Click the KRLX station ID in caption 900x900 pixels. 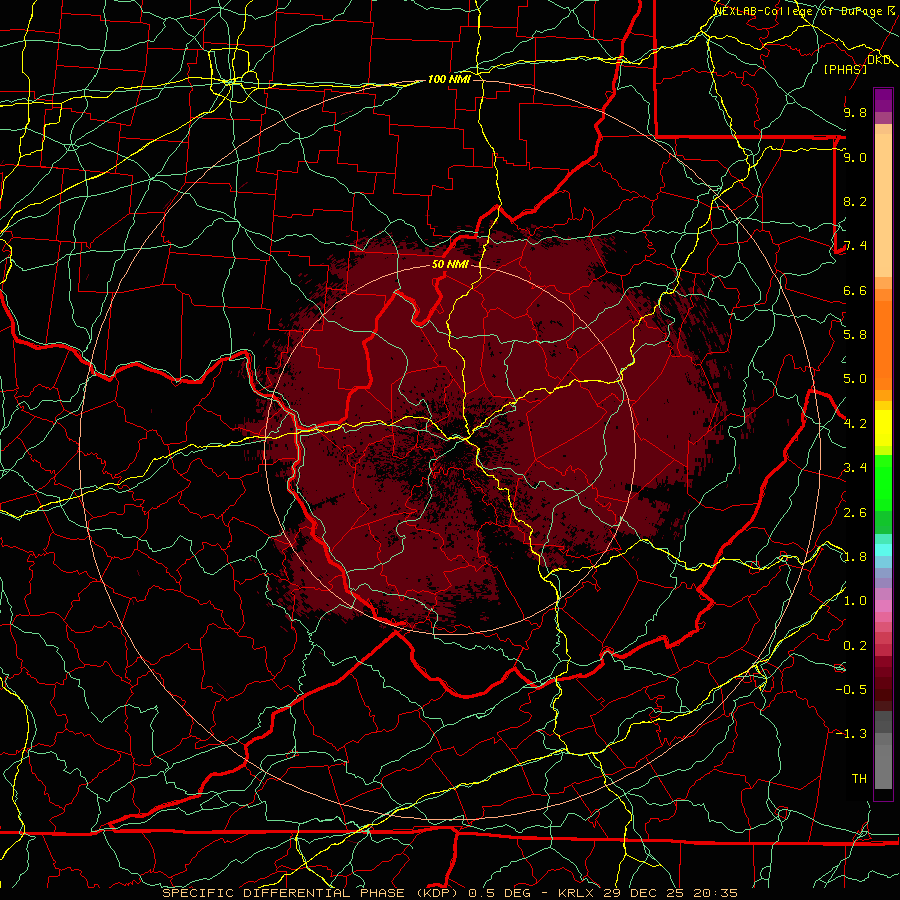click(x=577, y=893)
